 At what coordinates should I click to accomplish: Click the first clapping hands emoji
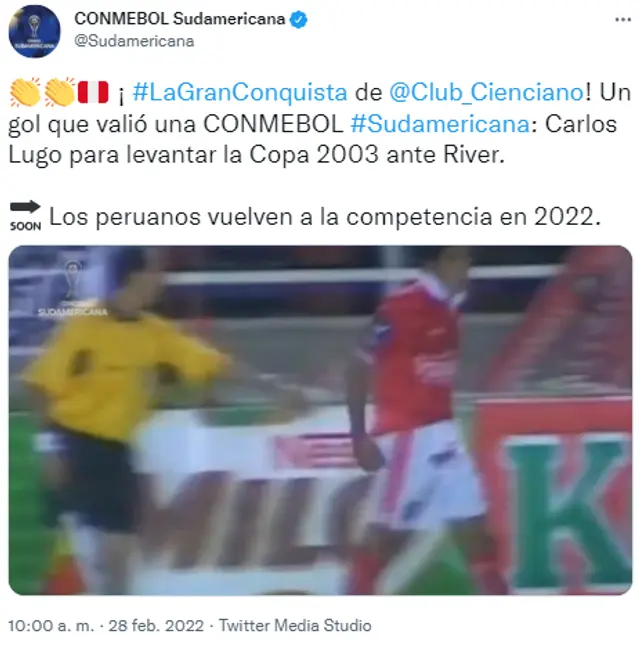tap(25, 92)
